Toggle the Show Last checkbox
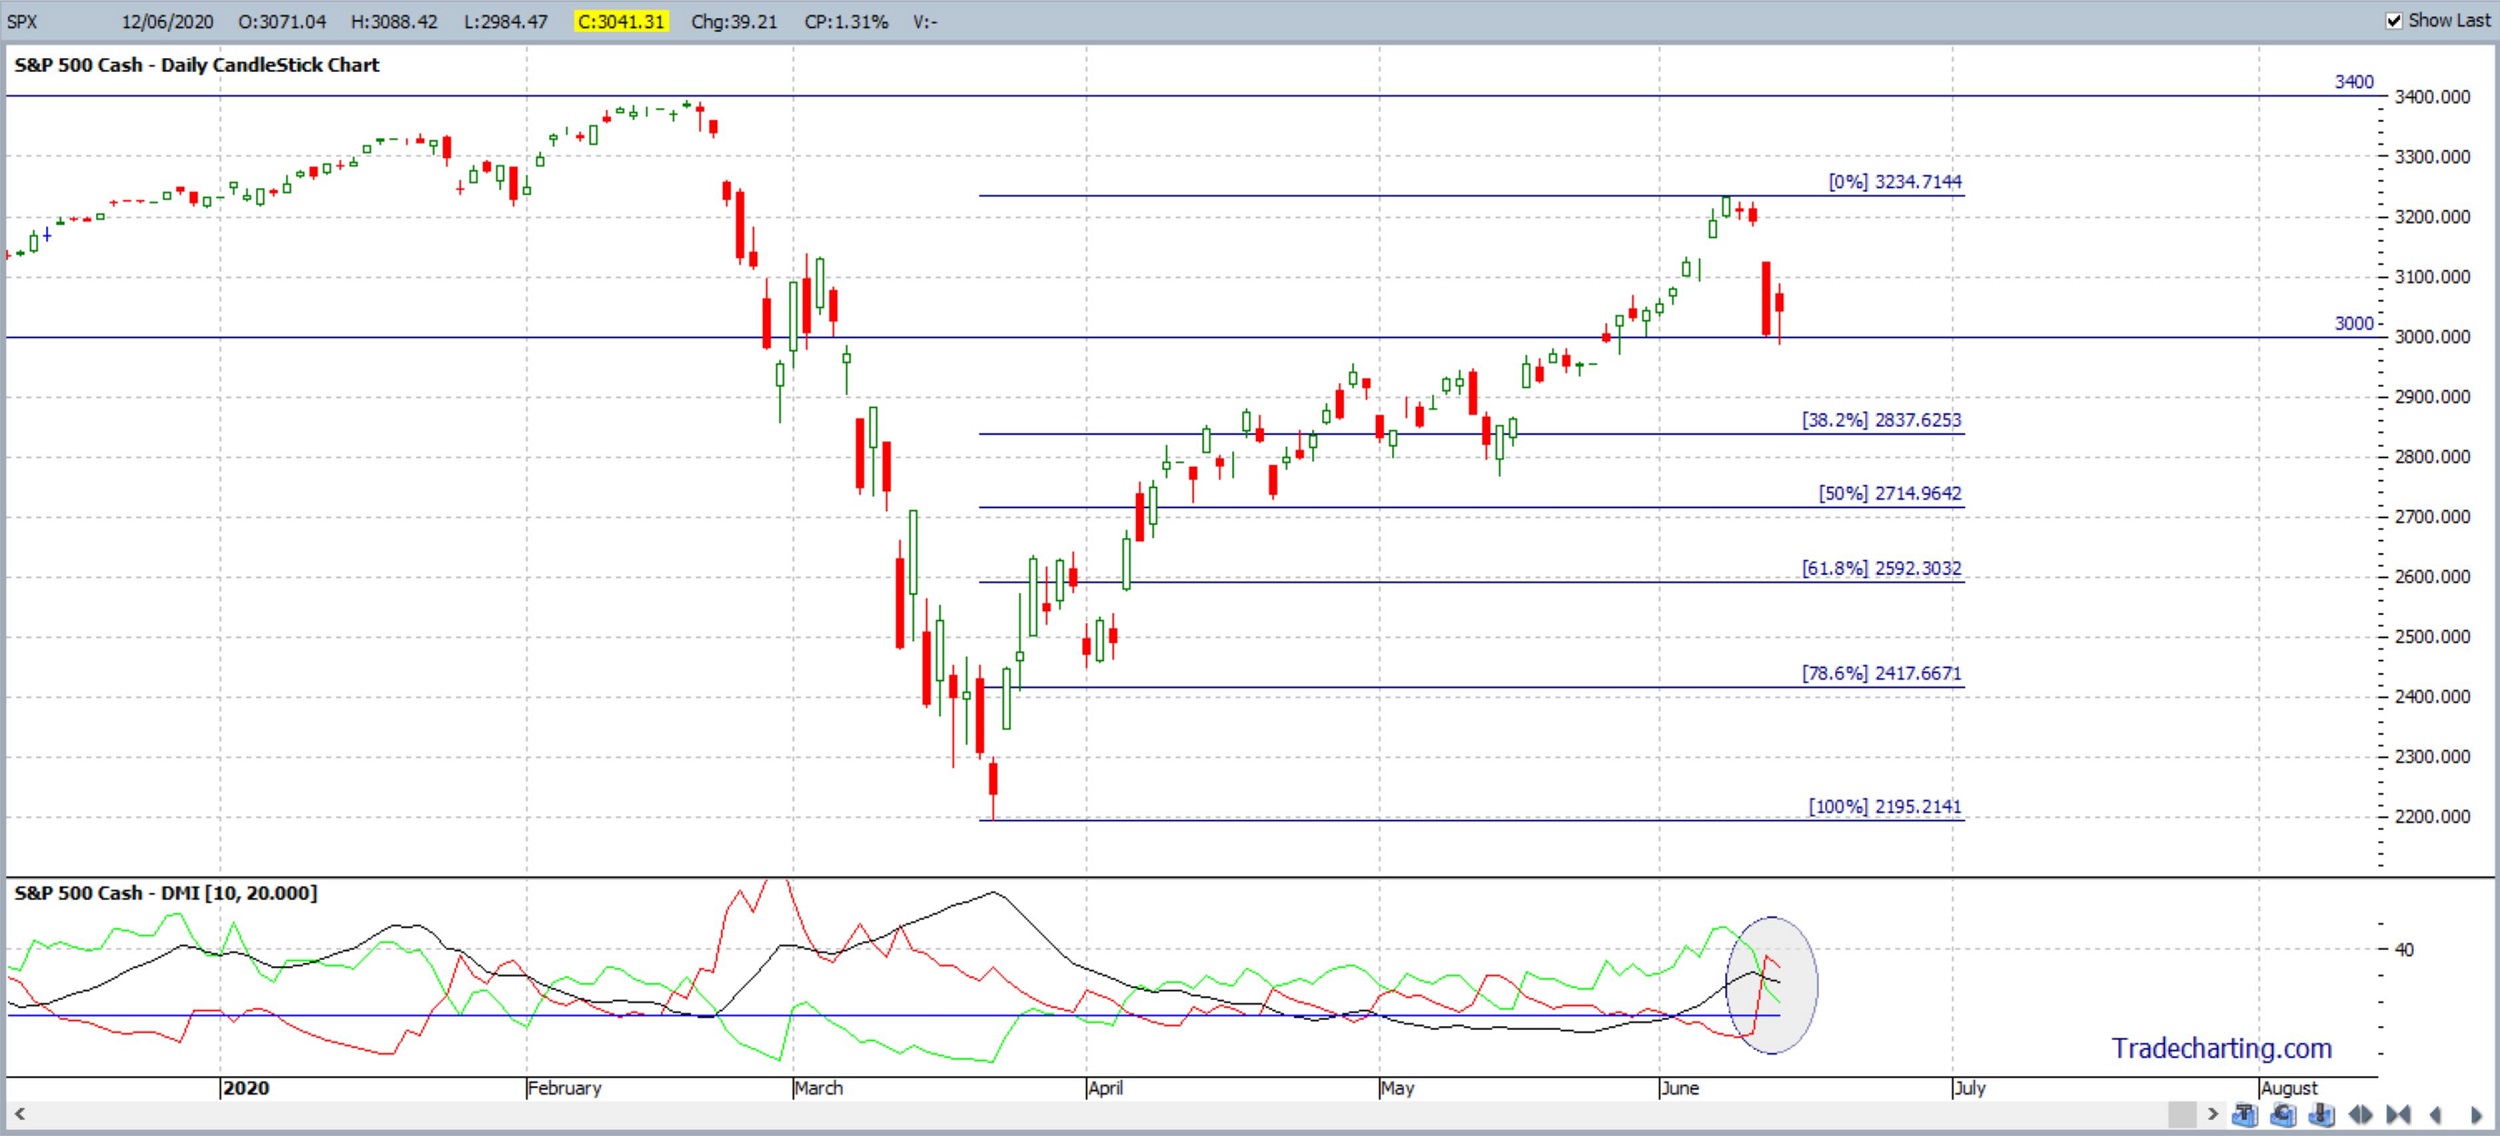The height and width of the screenshot is (1136, 2500). pyautogui.click(x=2395, y=21)
